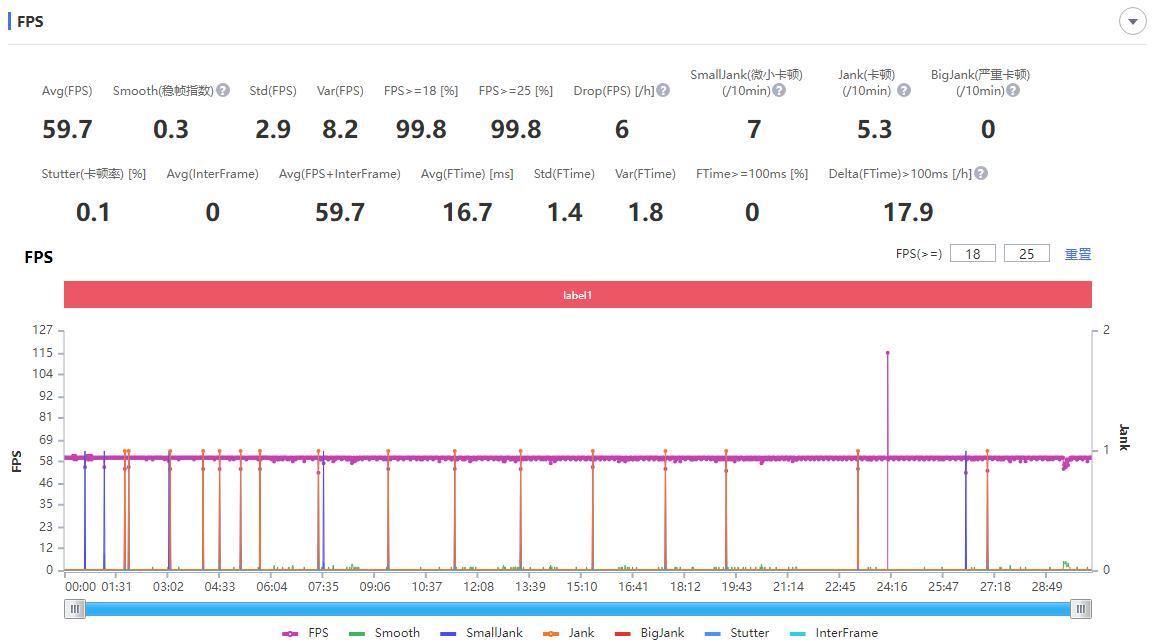Hide SmallJank series via legend
Image resolution: width=1157 pixels, height=644 pixels.
tap(482, 633)
